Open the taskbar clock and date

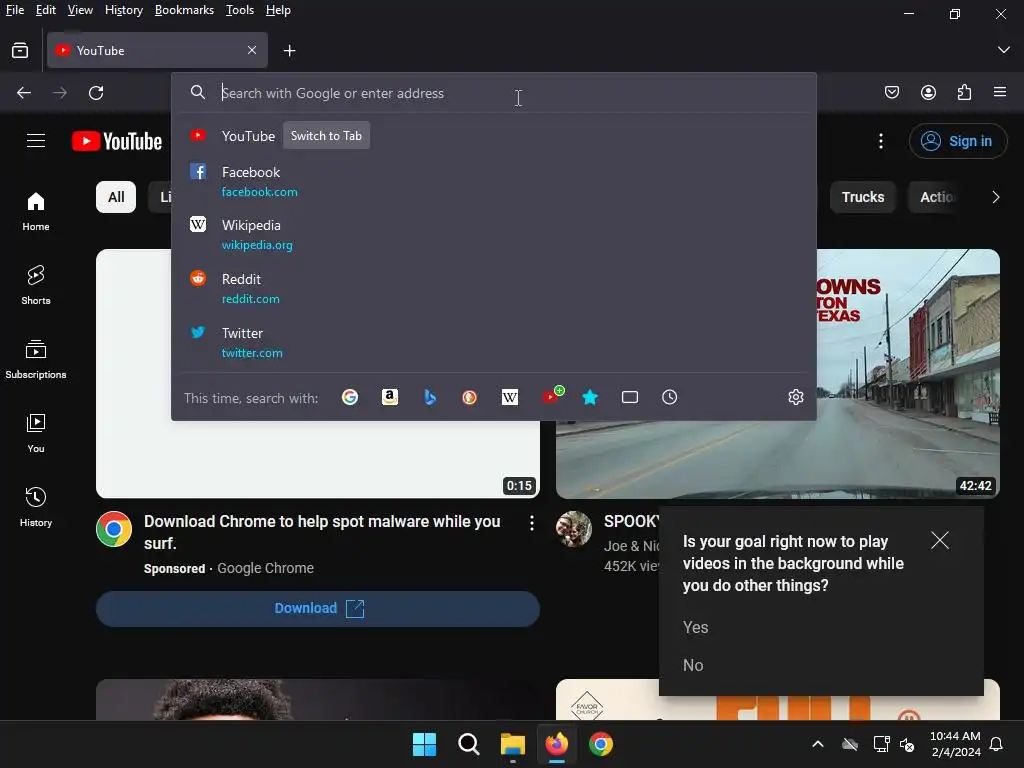955,744
